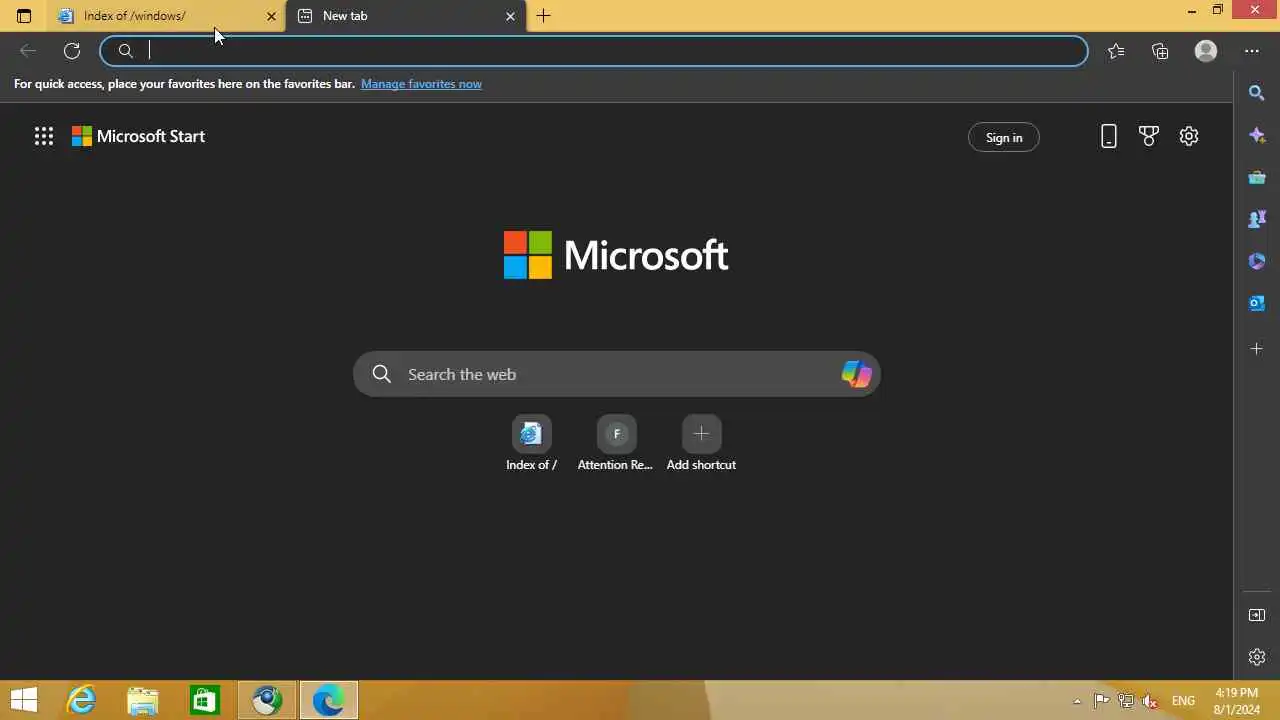Open a new tab with plus button
Image resolution: width=1280 pixels, height=720 pixels.
tap(543, 16)
